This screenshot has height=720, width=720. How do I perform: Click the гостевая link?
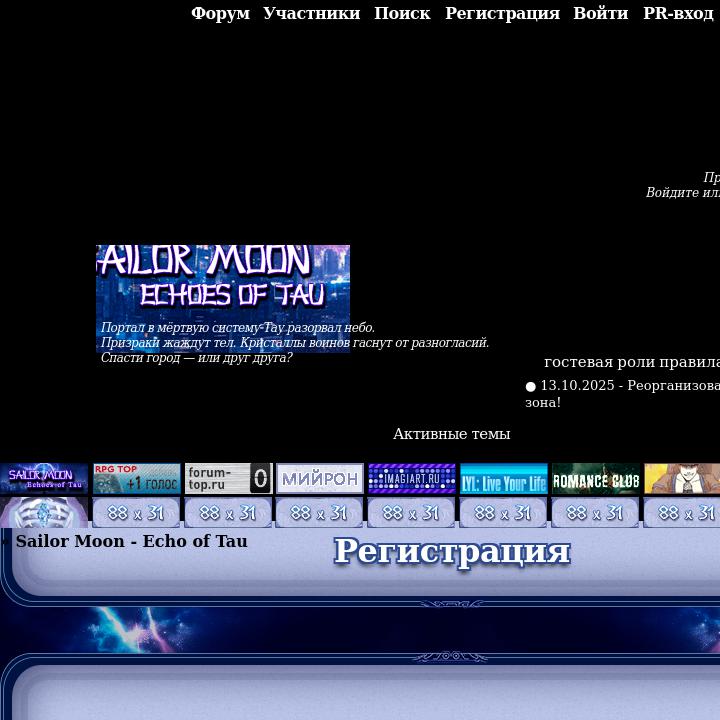[578, 362]
